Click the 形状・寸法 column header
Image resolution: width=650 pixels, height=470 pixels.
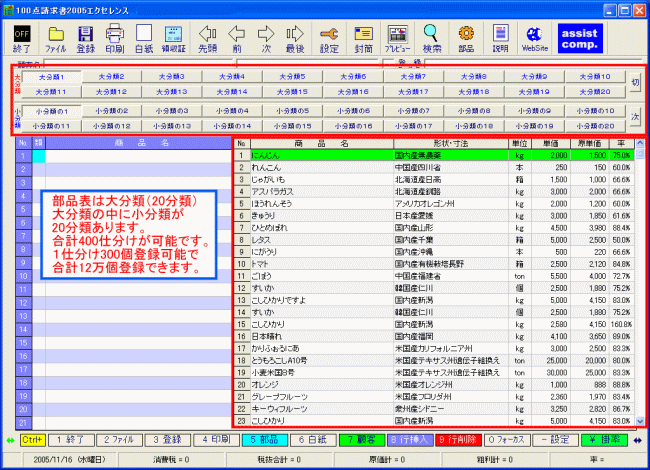(x=451, y=144)
